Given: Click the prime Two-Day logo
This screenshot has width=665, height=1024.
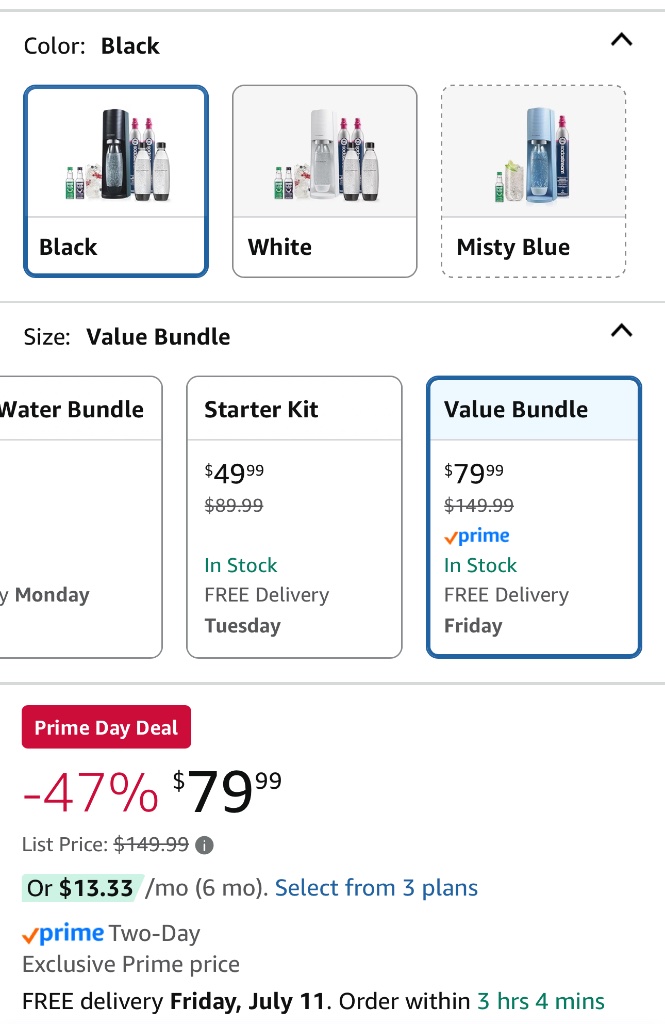Looking at the screenshot, I should 64,934.
